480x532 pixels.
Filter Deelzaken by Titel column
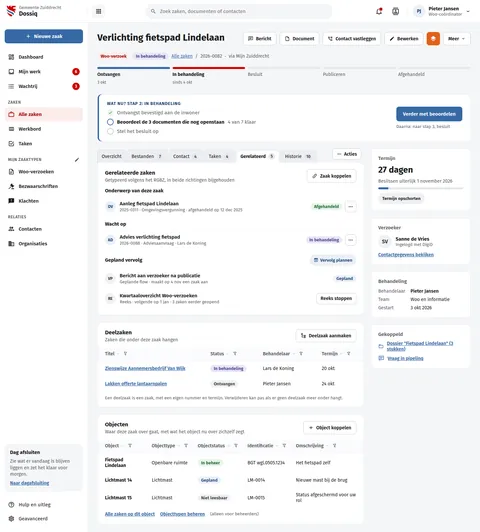pyautogui.click(x=125, y=354)
